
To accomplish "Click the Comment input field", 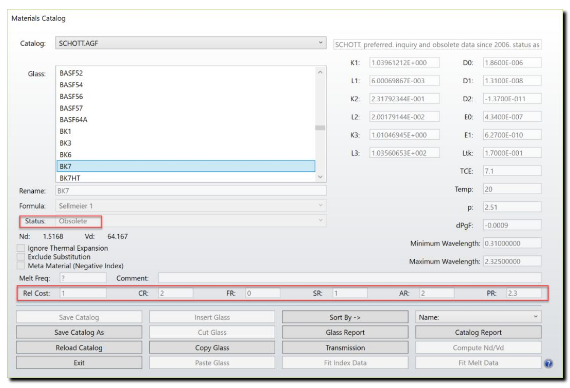I will point(349,278).
